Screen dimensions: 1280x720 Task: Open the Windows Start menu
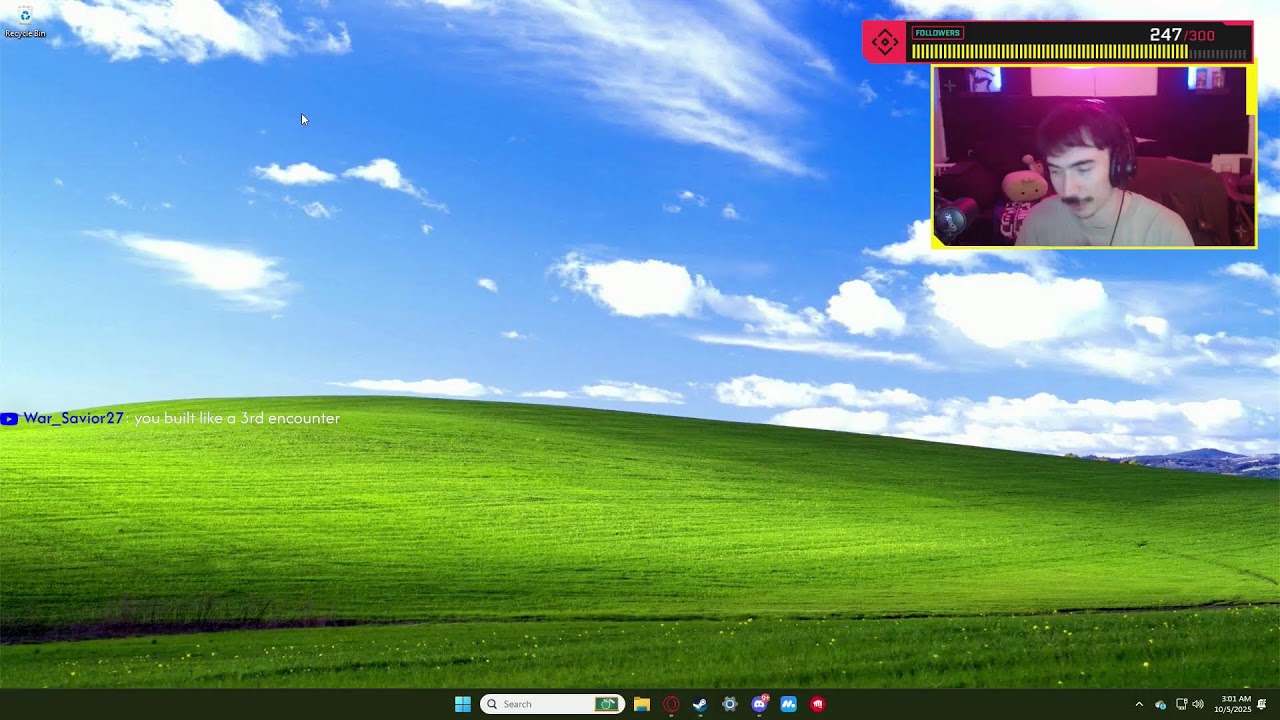pyautogui.click(x=463, y=704)
